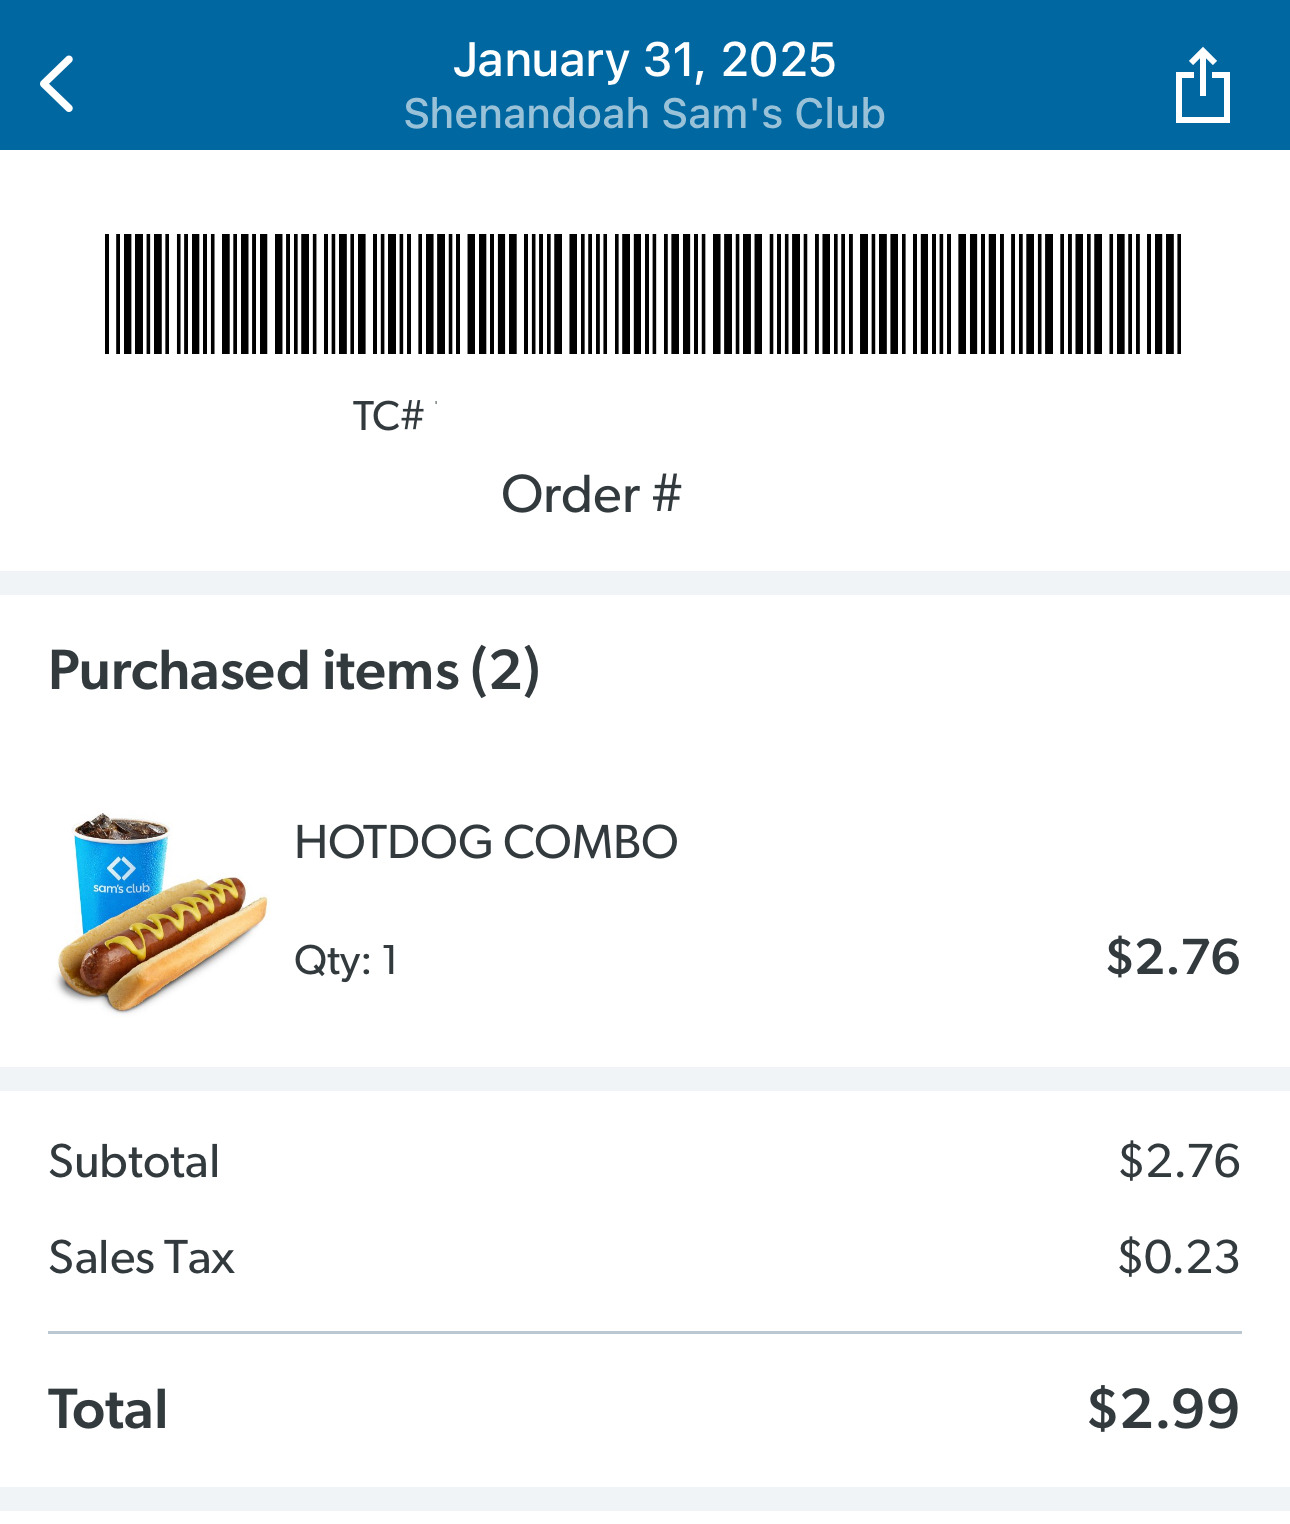Select the Order # text

[591, 494]
